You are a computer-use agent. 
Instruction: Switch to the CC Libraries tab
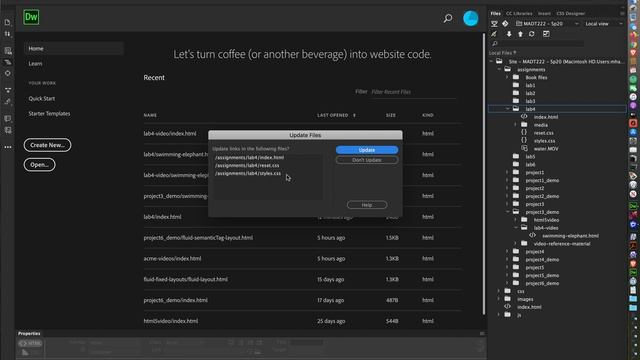519,13
